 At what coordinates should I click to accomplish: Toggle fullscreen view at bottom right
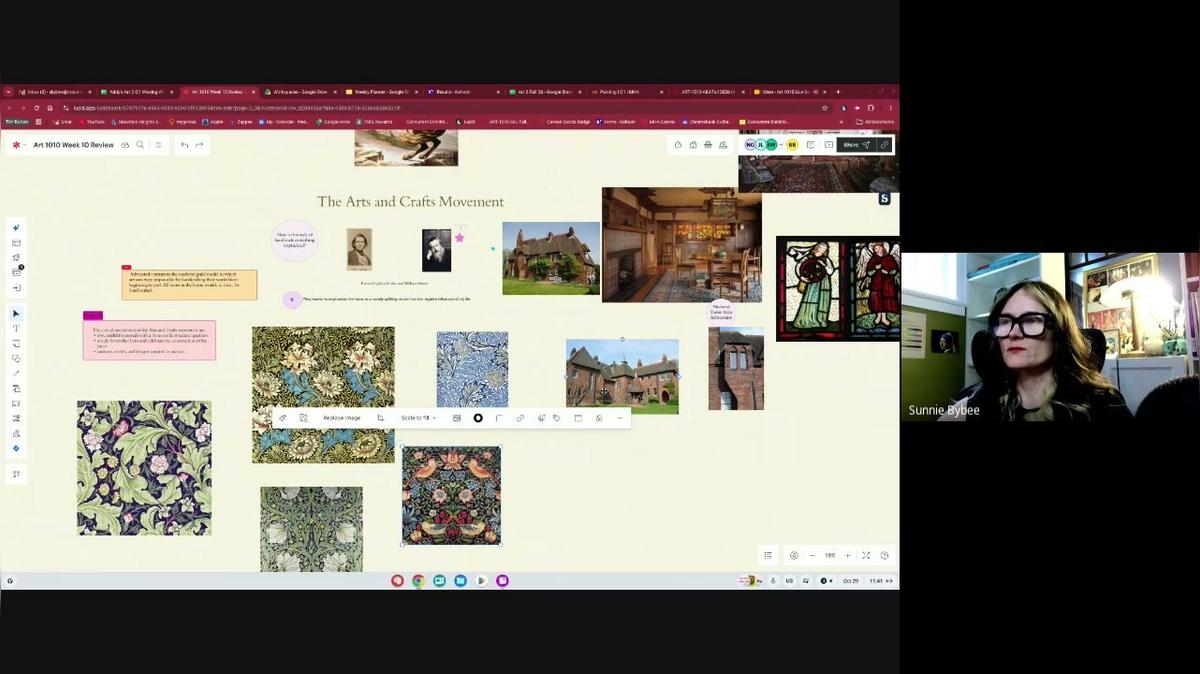click(866, 556)
